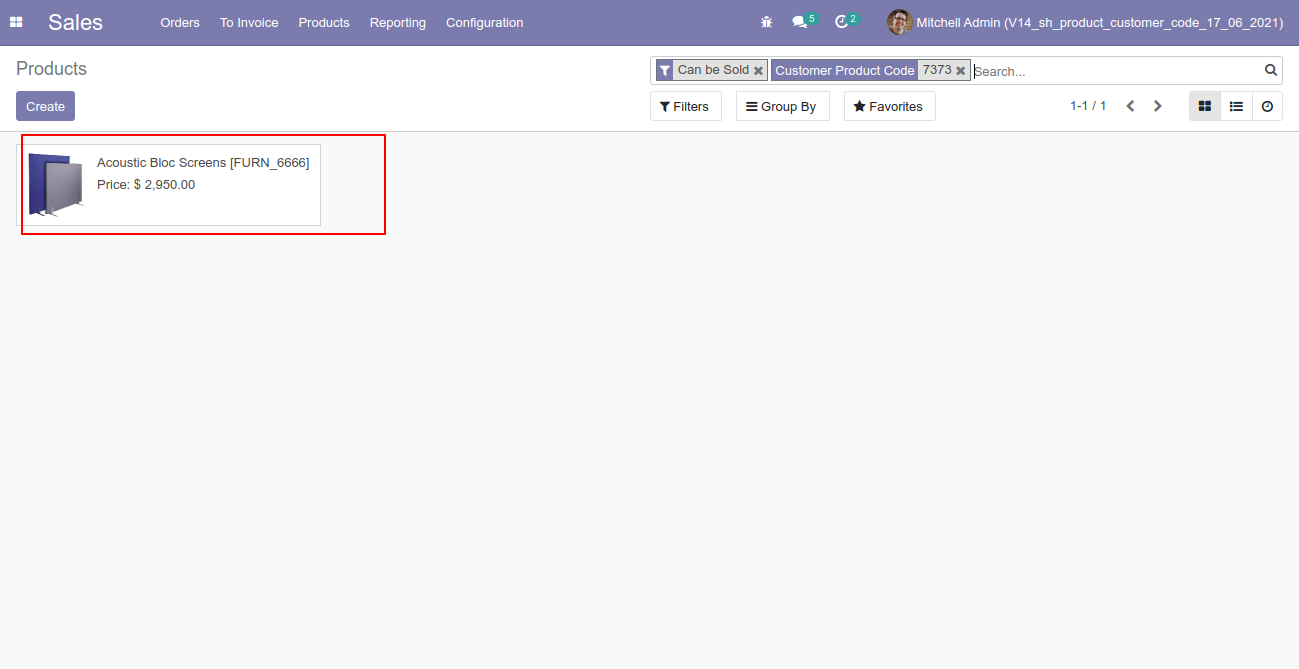Image resolution: width=1299 pixels, height=669 pixels.
Task: Click the filter funnel icon in facet
Action: (665, 70)
